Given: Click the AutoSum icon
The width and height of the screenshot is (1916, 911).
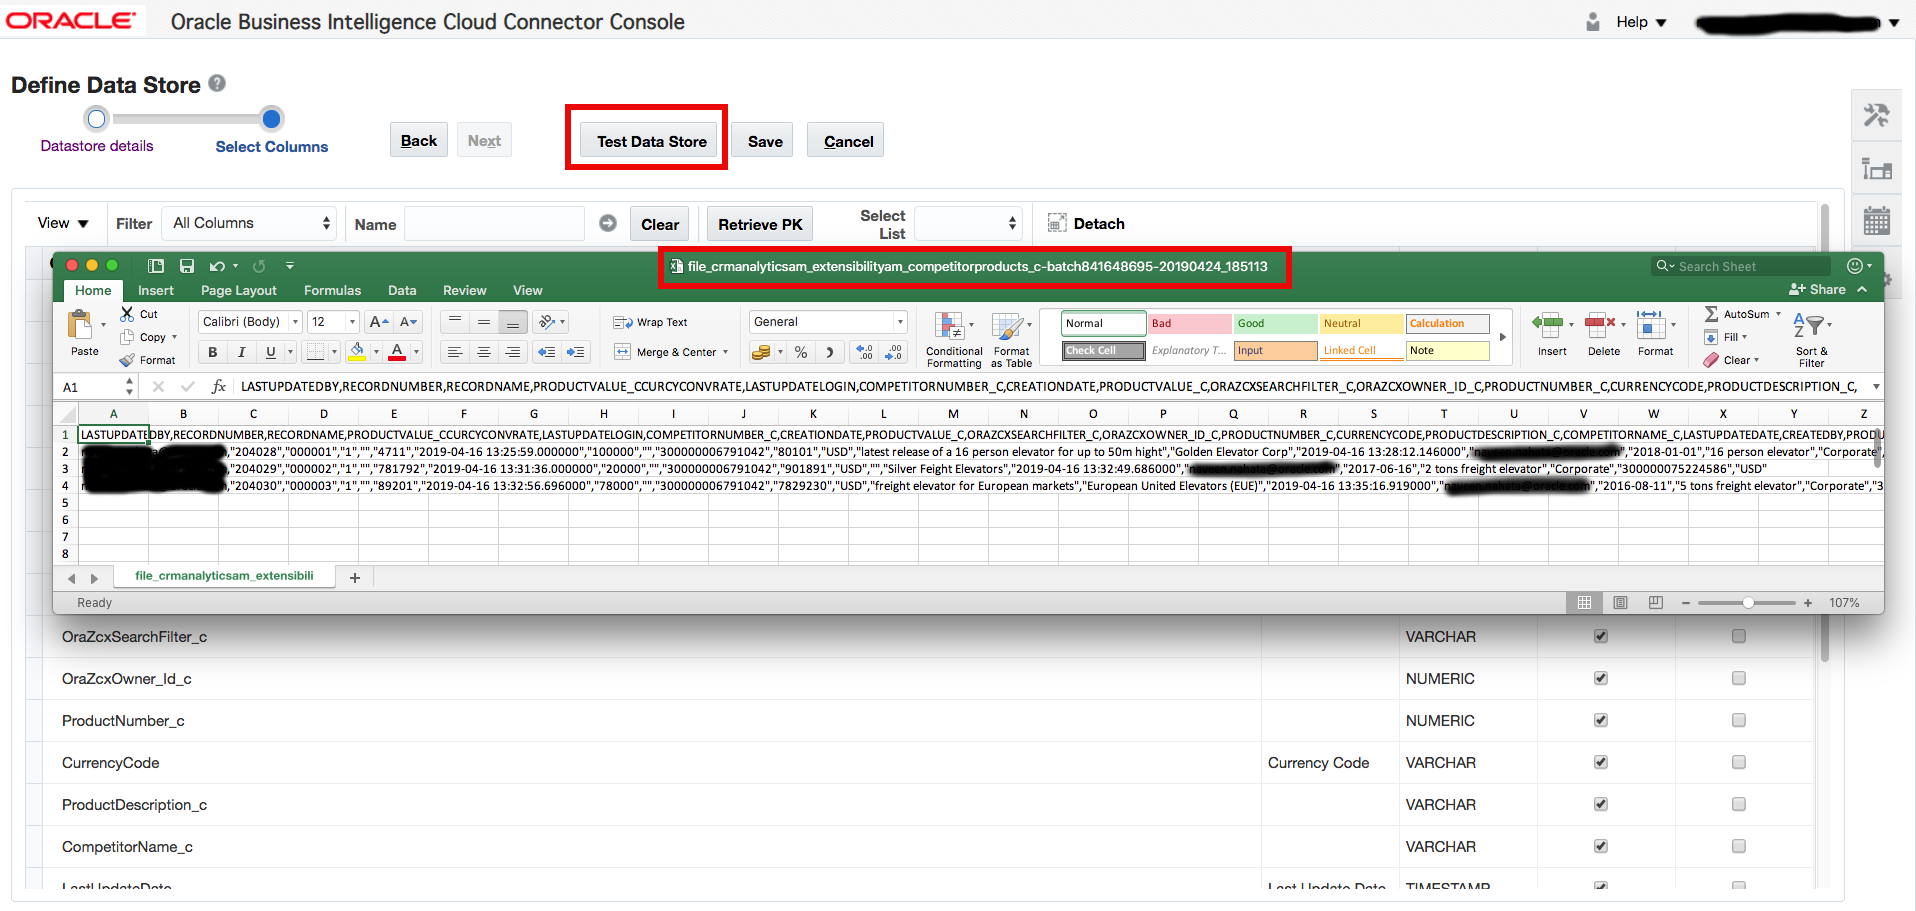Looking at the screenshot, I should pos(1712,314).
